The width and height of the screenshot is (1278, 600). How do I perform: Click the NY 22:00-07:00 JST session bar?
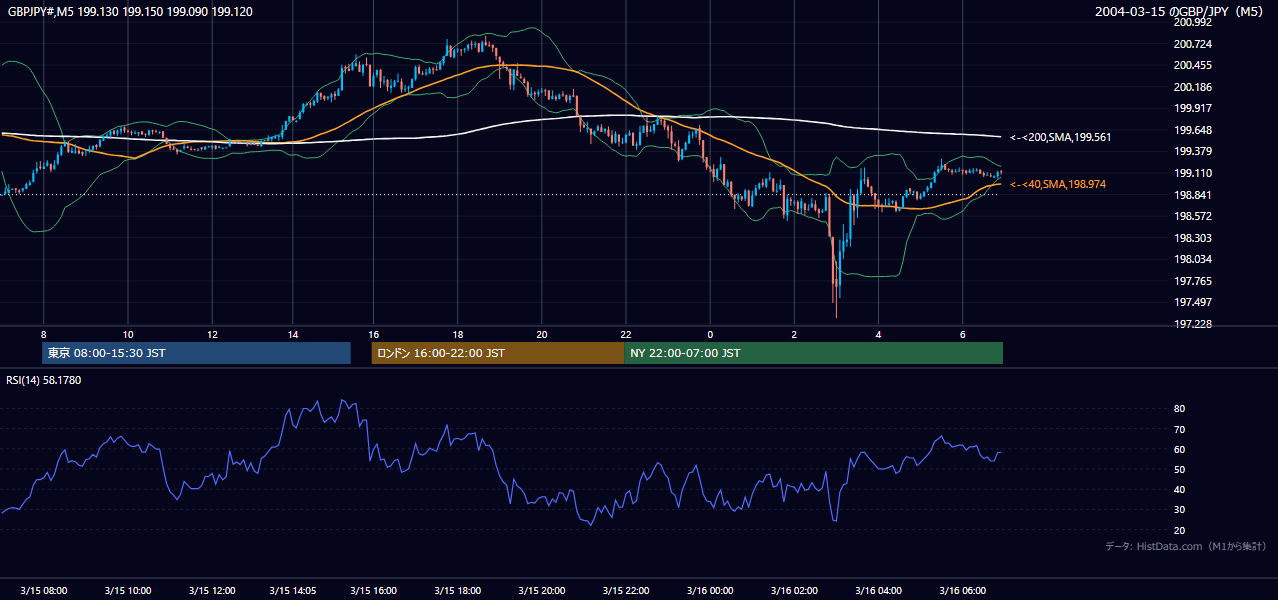coord(813,353)
